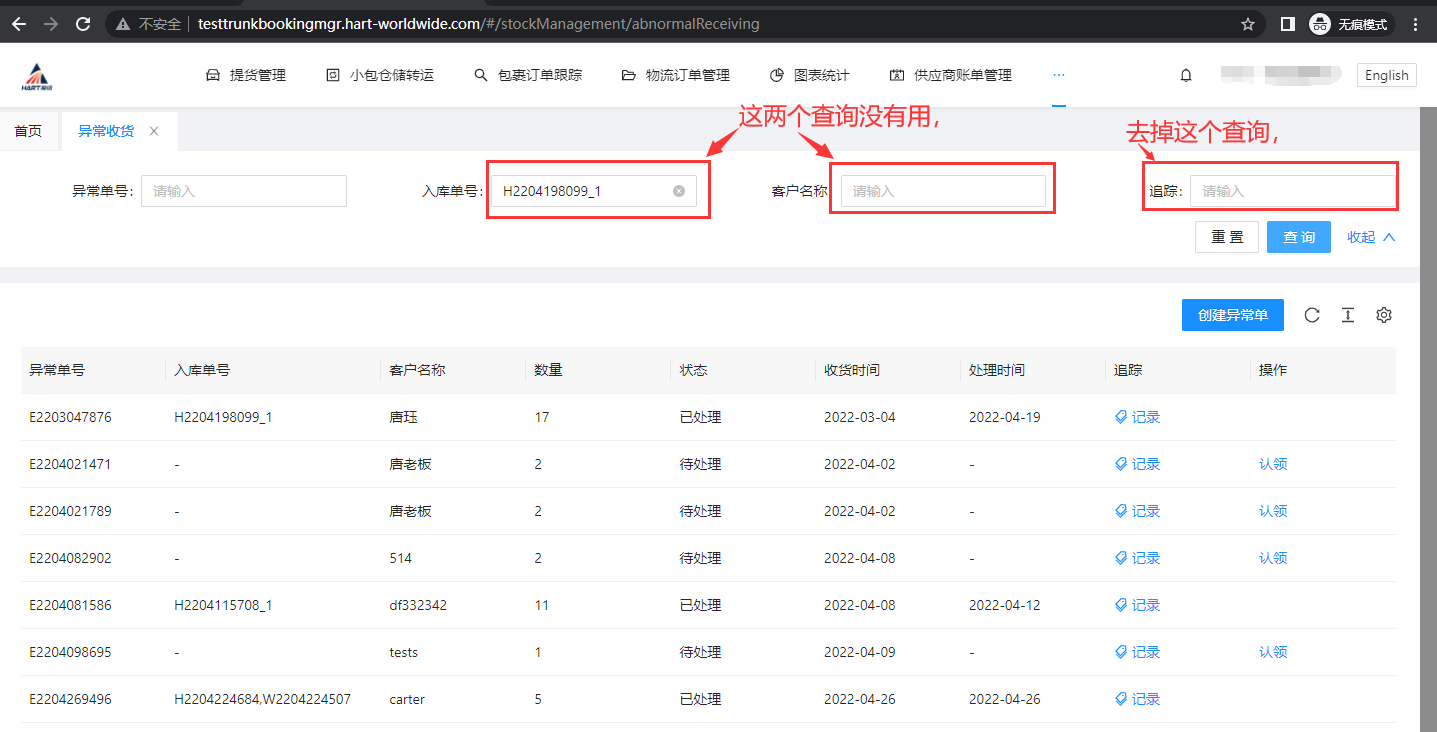Click the 重置 reset button
The width and height of the screenshot is (1437, 732).
click(1227, 237)
